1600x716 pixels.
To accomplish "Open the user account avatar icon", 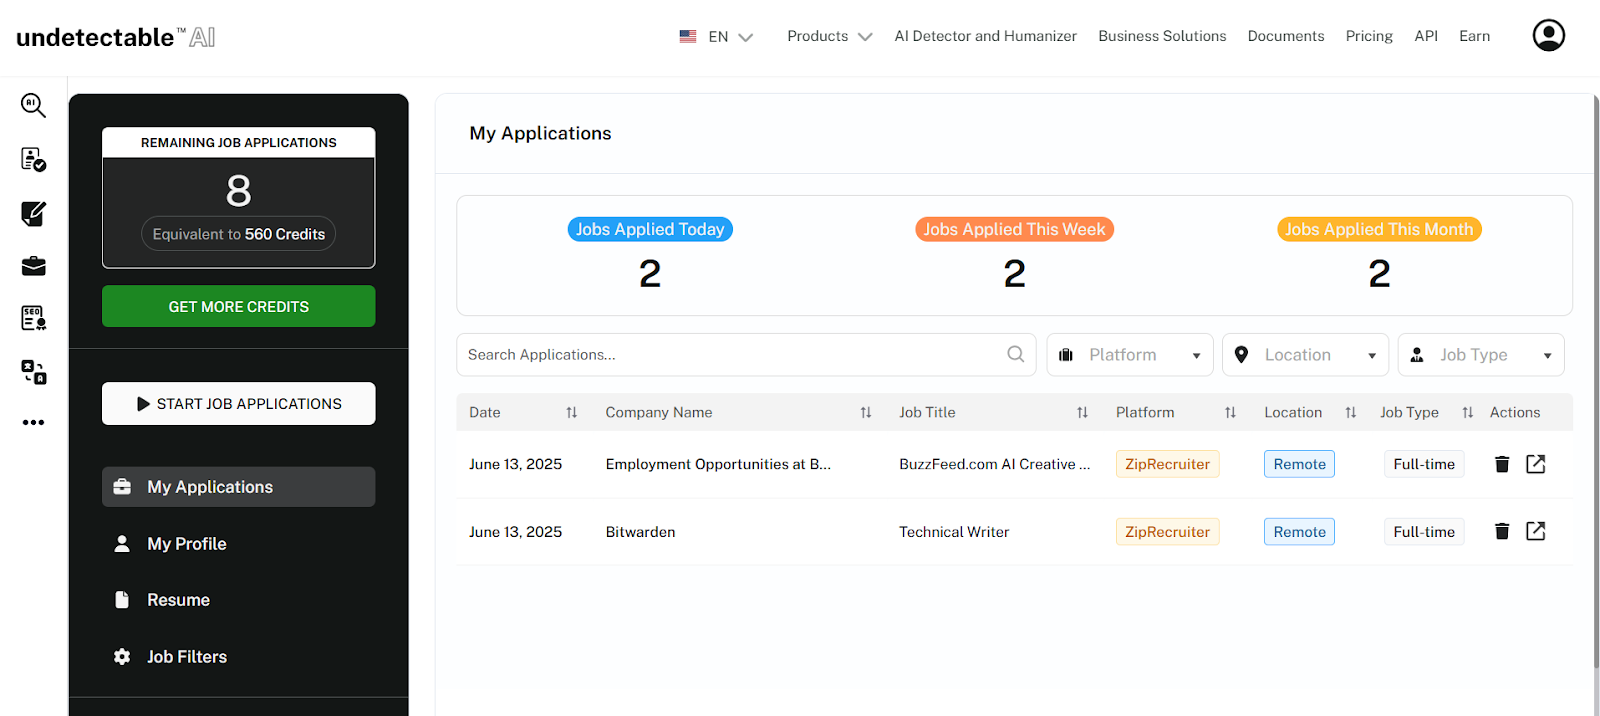I will 1549,35.
